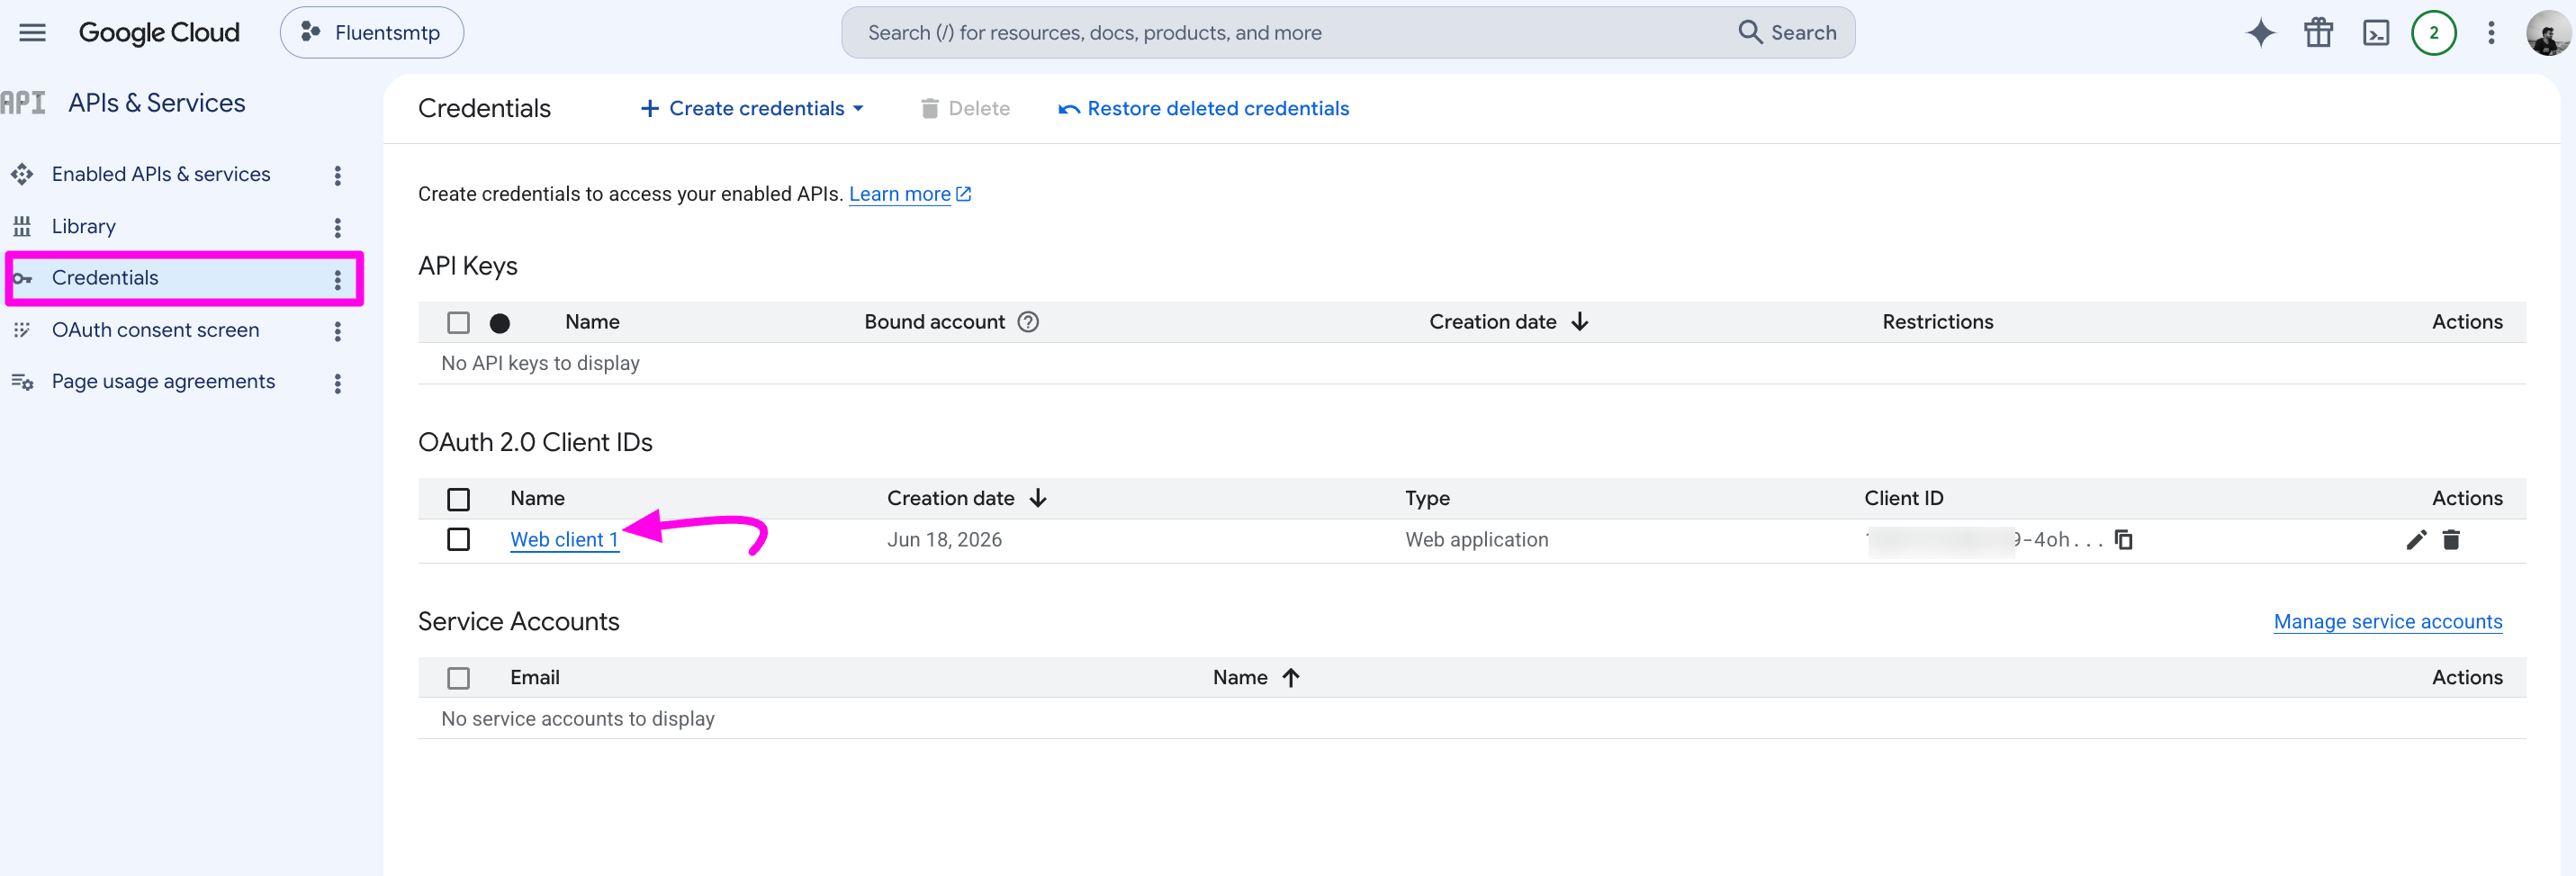This screenshot has width=2576, height=876.
Task: Click 'No API keys to display' text
Action: click(x=540, y=364)
